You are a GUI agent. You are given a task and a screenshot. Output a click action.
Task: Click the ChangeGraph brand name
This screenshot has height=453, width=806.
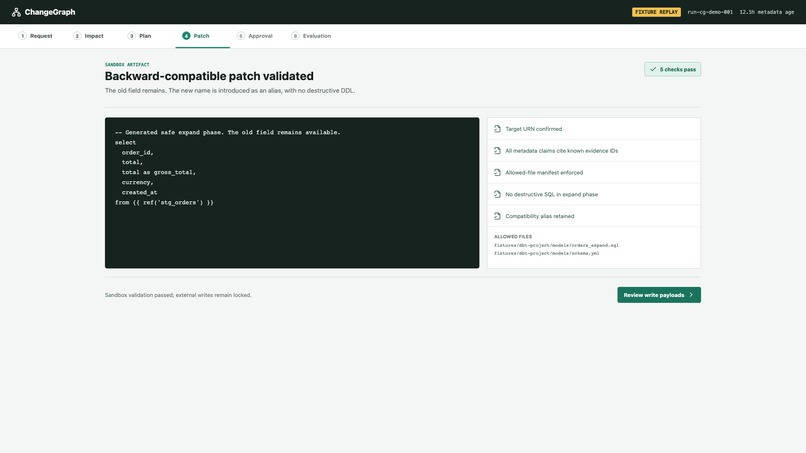[50, 12]
